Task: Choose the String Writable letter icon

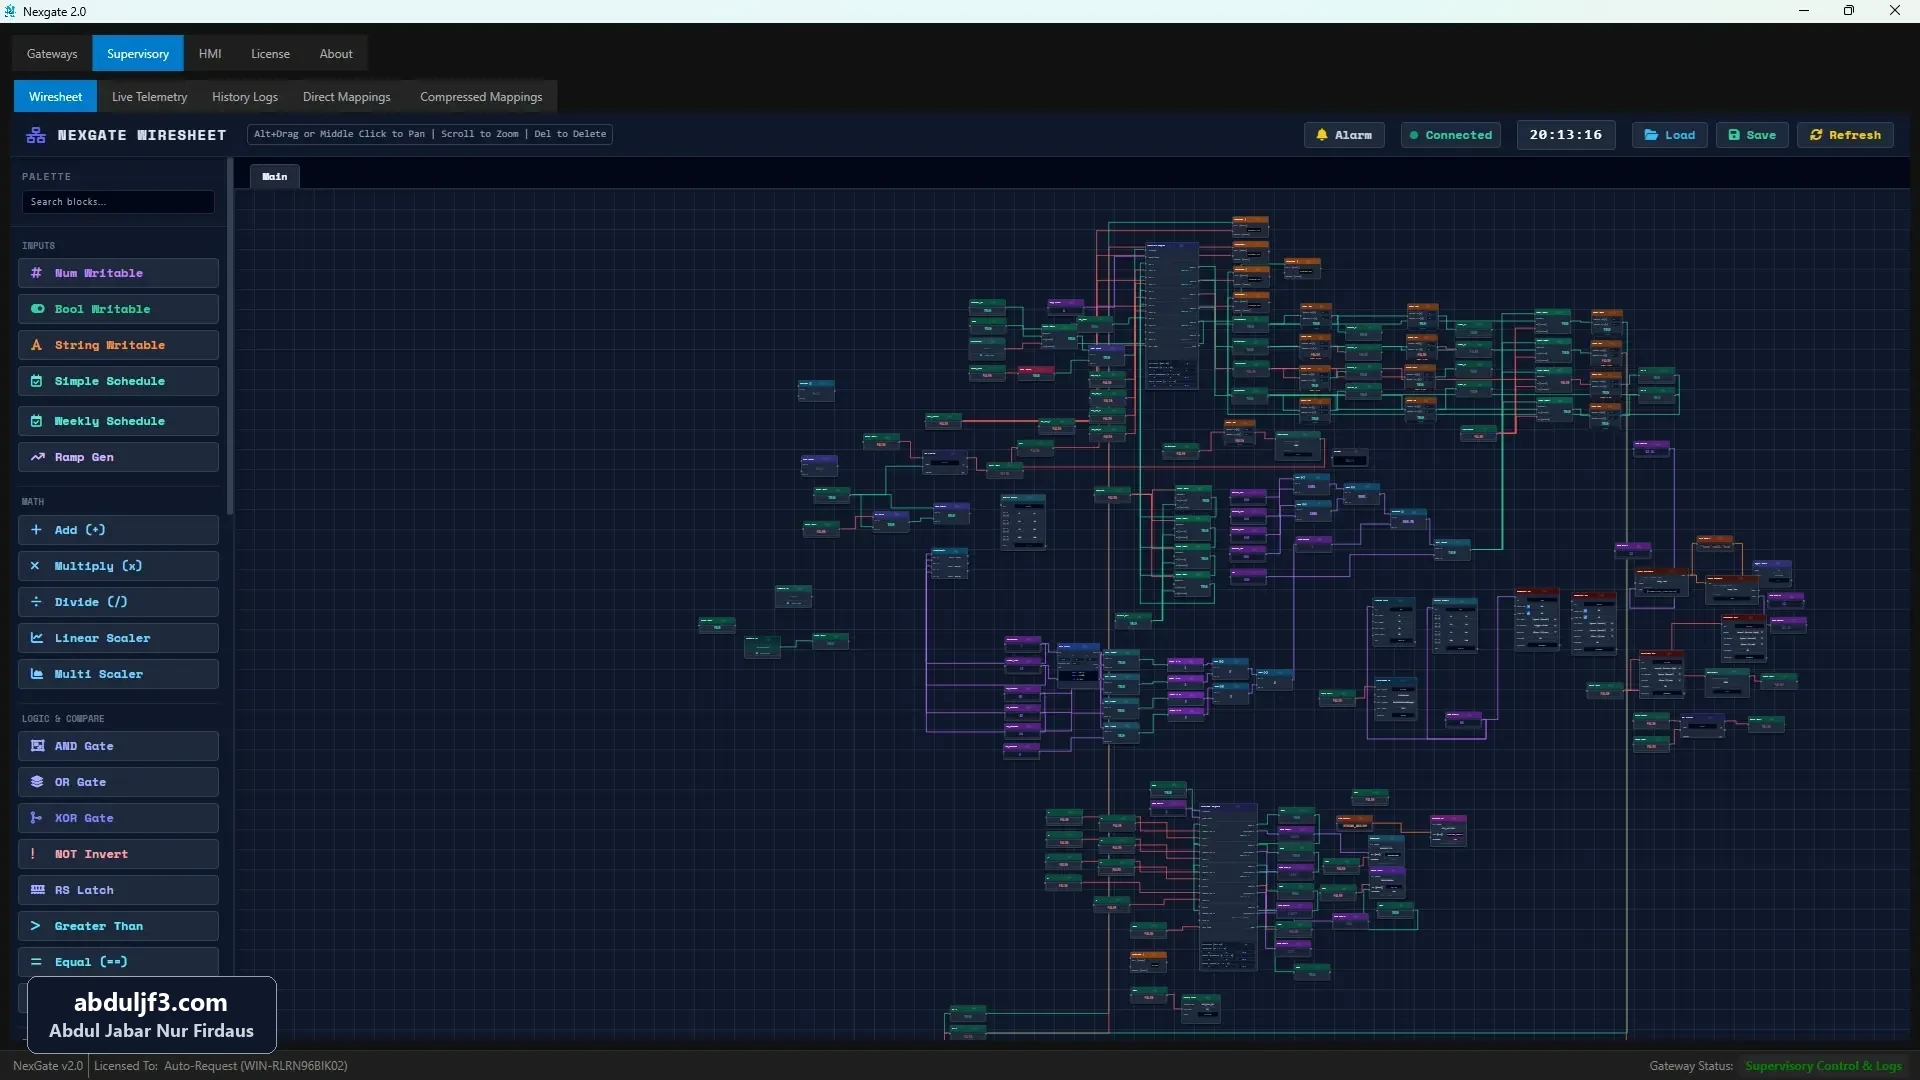Action: (x=37, y=345)
